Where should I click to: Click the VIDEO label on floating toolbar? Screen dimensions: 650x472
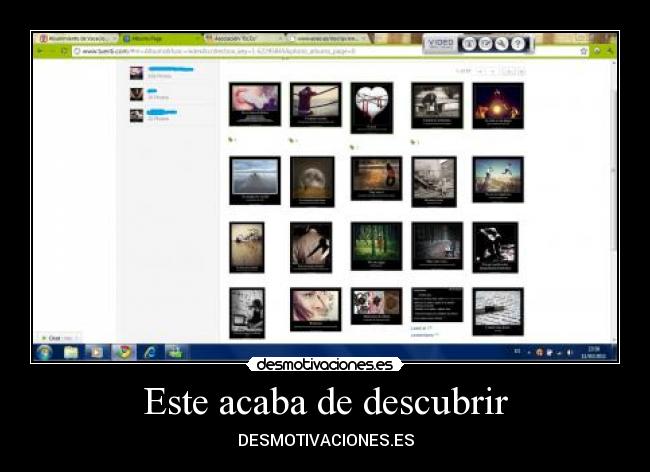click(x=440, y=43)
